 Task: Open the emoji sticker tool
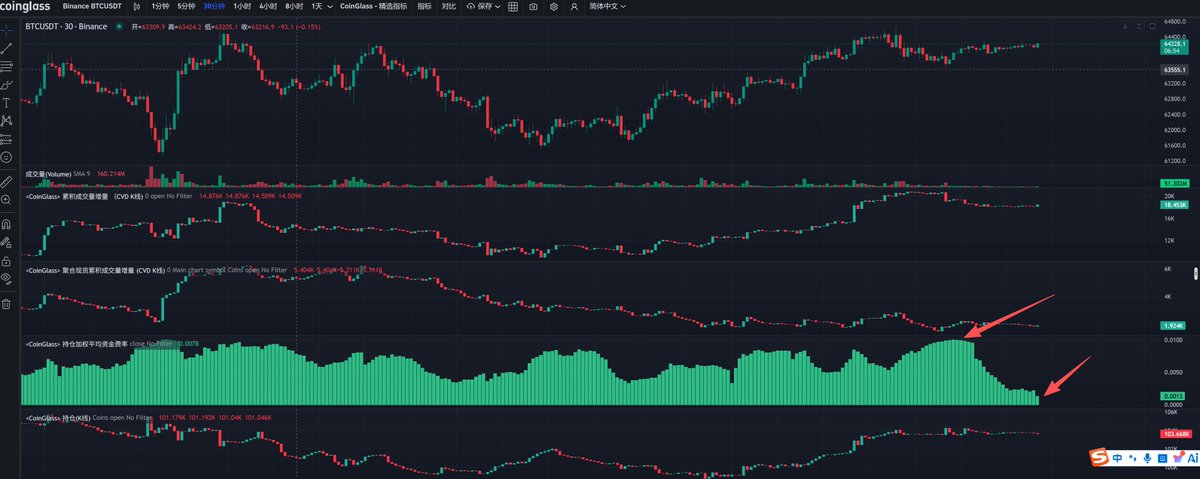(x=7, y=157)
